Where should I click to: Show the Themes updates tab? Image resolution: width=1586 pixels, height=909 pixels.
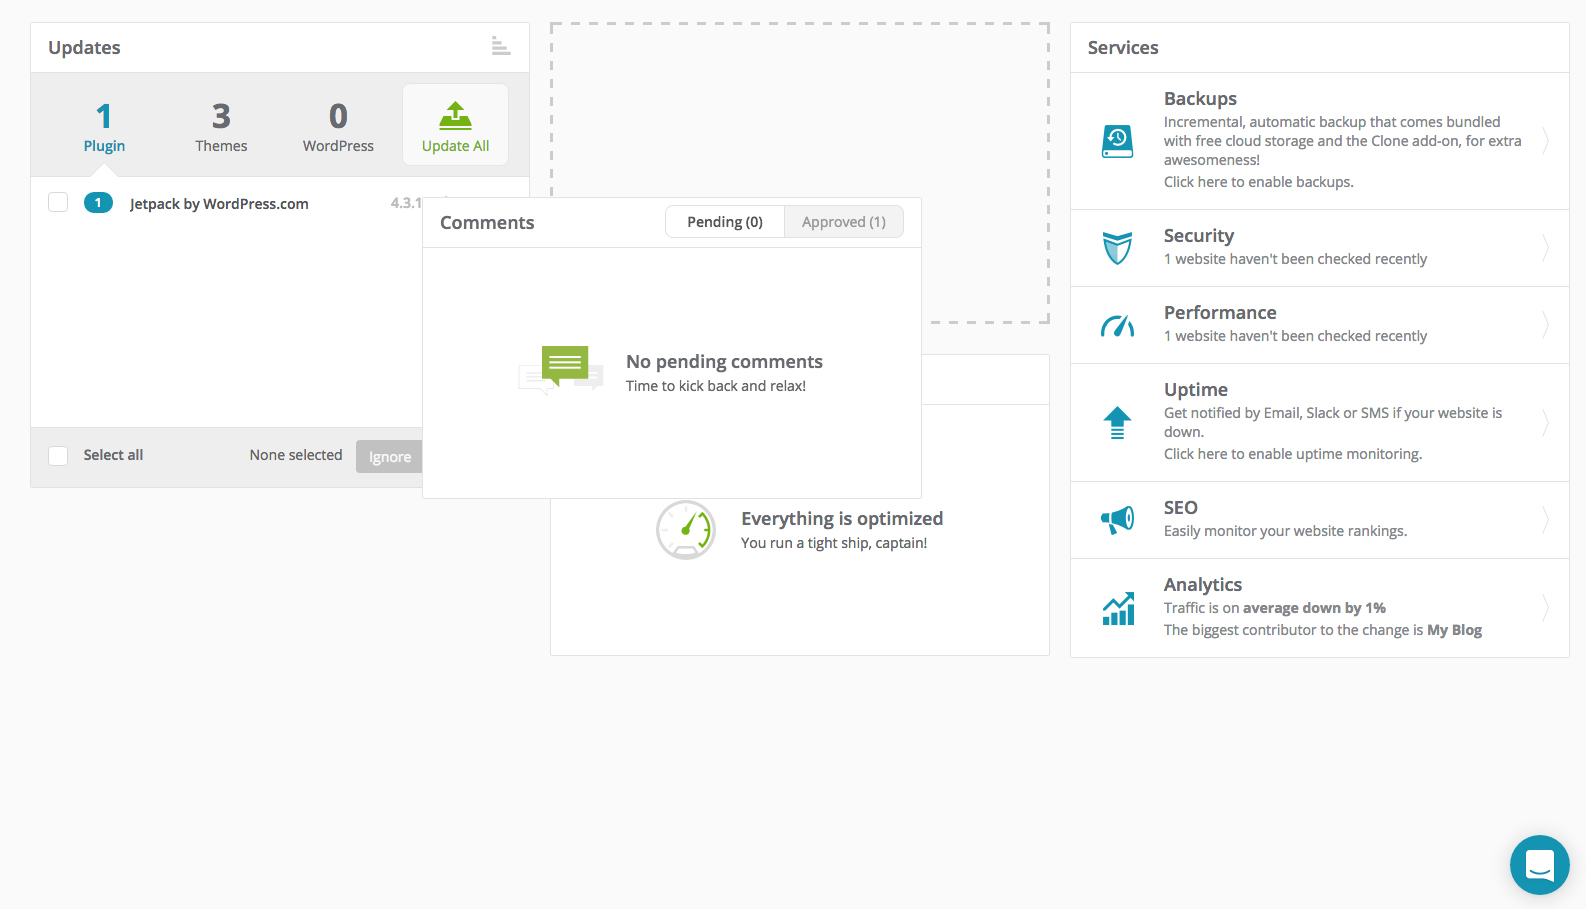coord(221,126)
